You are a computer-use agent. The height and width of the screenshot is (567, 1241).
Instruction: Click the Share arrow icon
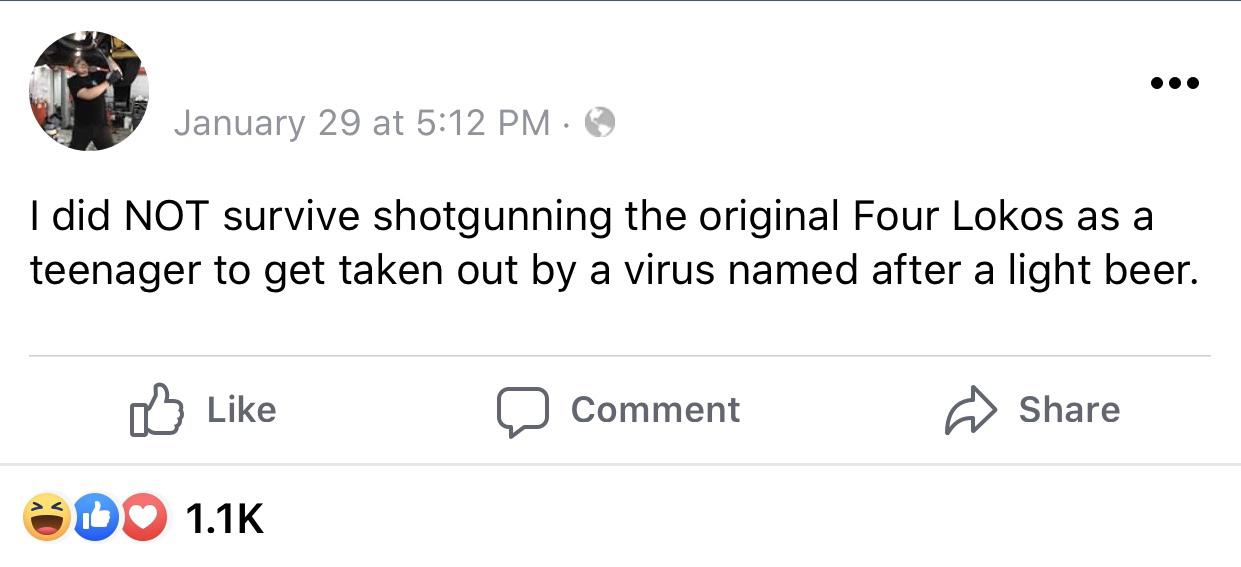pos(970,410)
